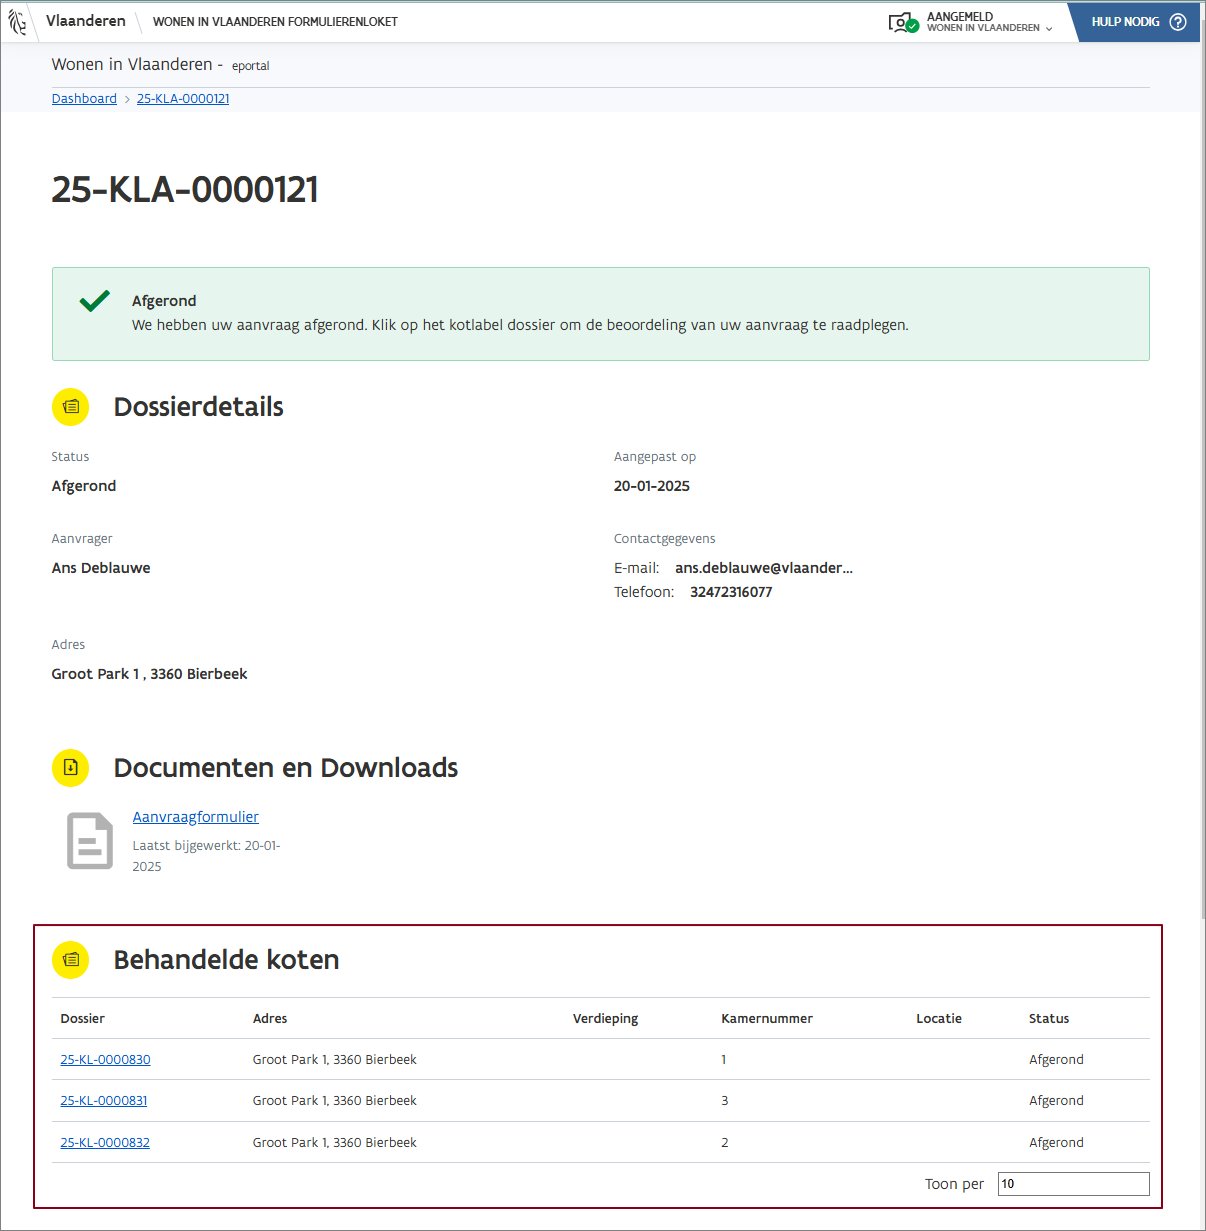Click the yellow Documenten en Downloads icon
Screen dimensions: 1206x1231
(x=71, y=768)
